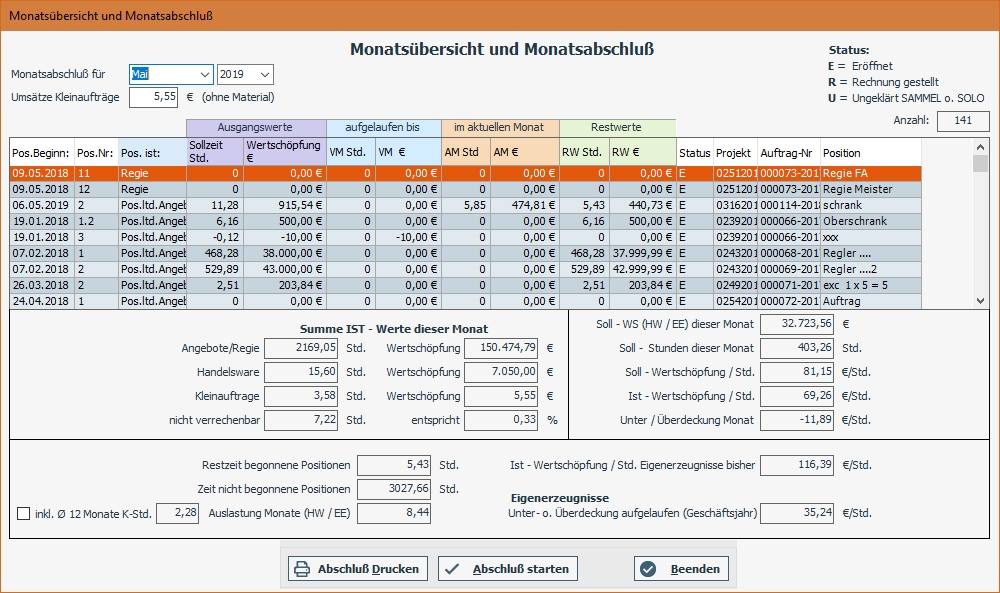Screen dimensions: 1000x593
Task: Click the checkmark icon beside Abschluß starten
Action: click(x=453, y=568)
